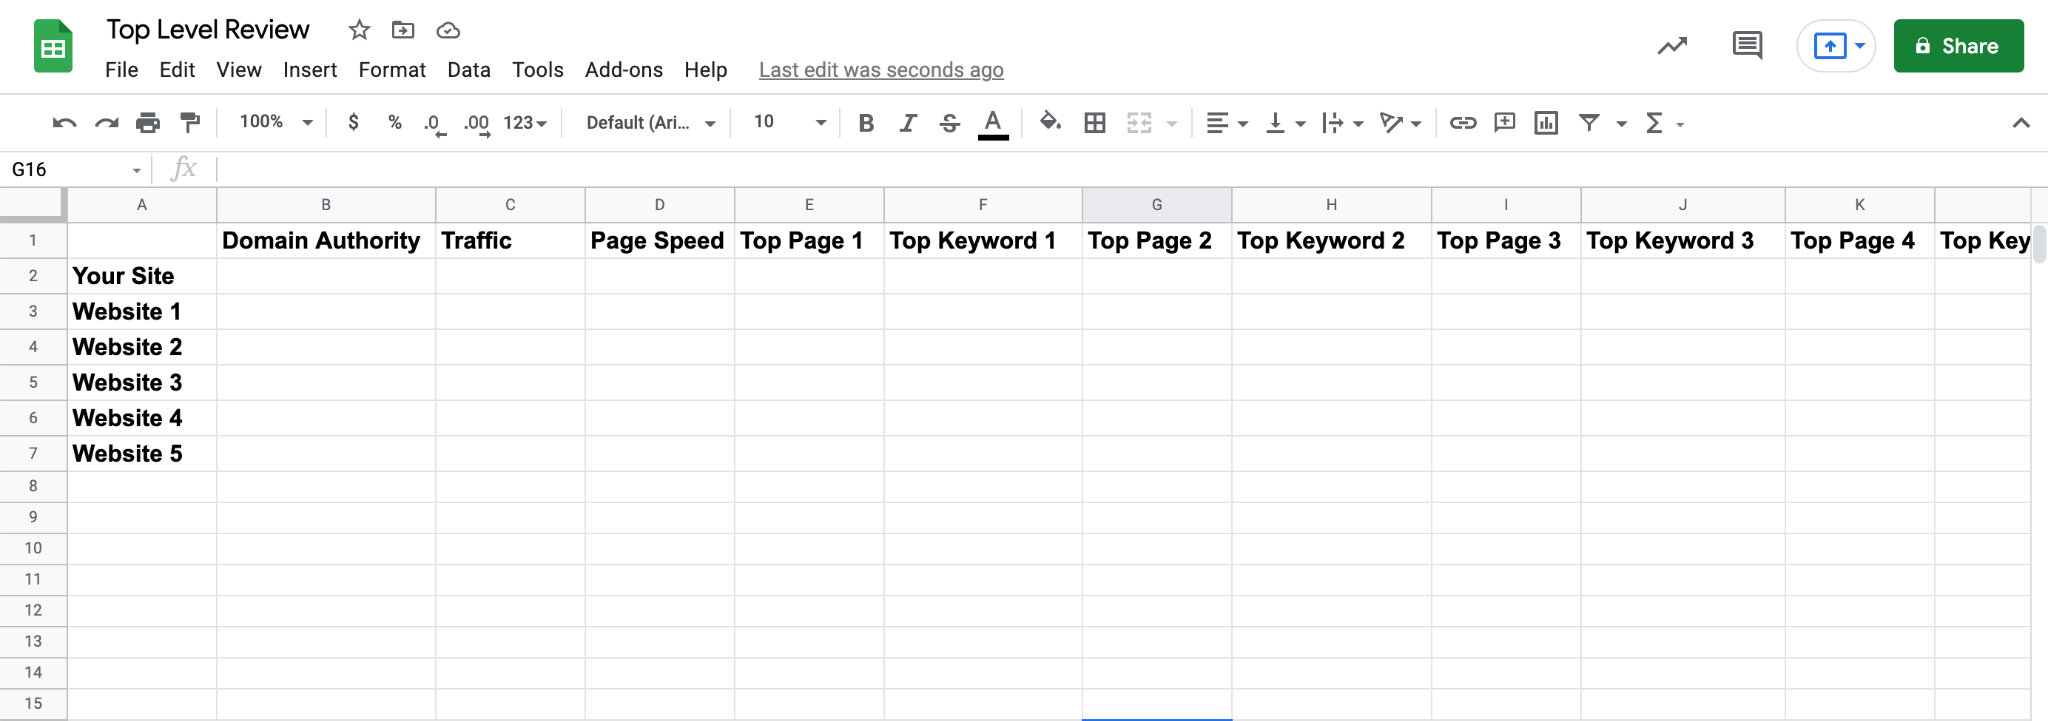The height and width of the screenshot is (721, 2048).
Task: Open the Tools menu
Action: pyautogui.click(x=538, y=70)
